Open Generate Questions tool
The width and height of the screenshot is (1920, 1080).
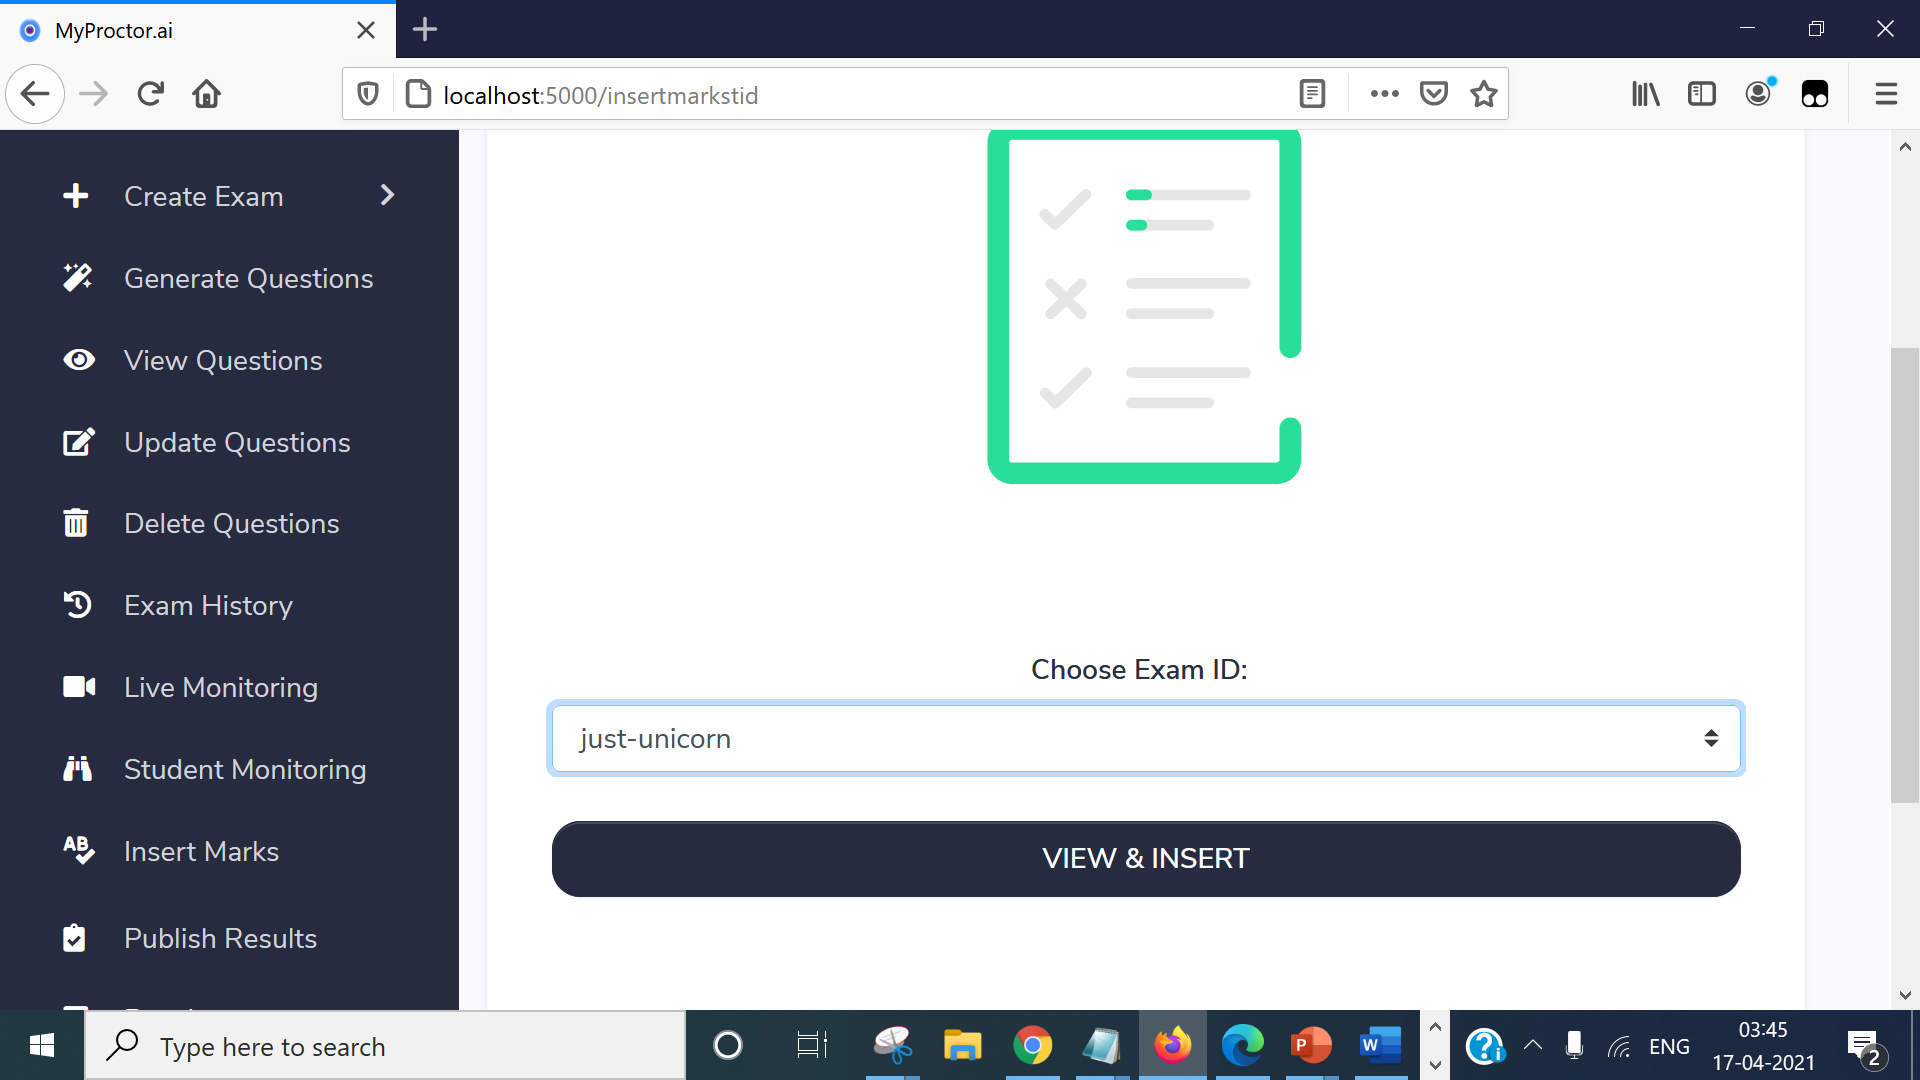[249, 278]
